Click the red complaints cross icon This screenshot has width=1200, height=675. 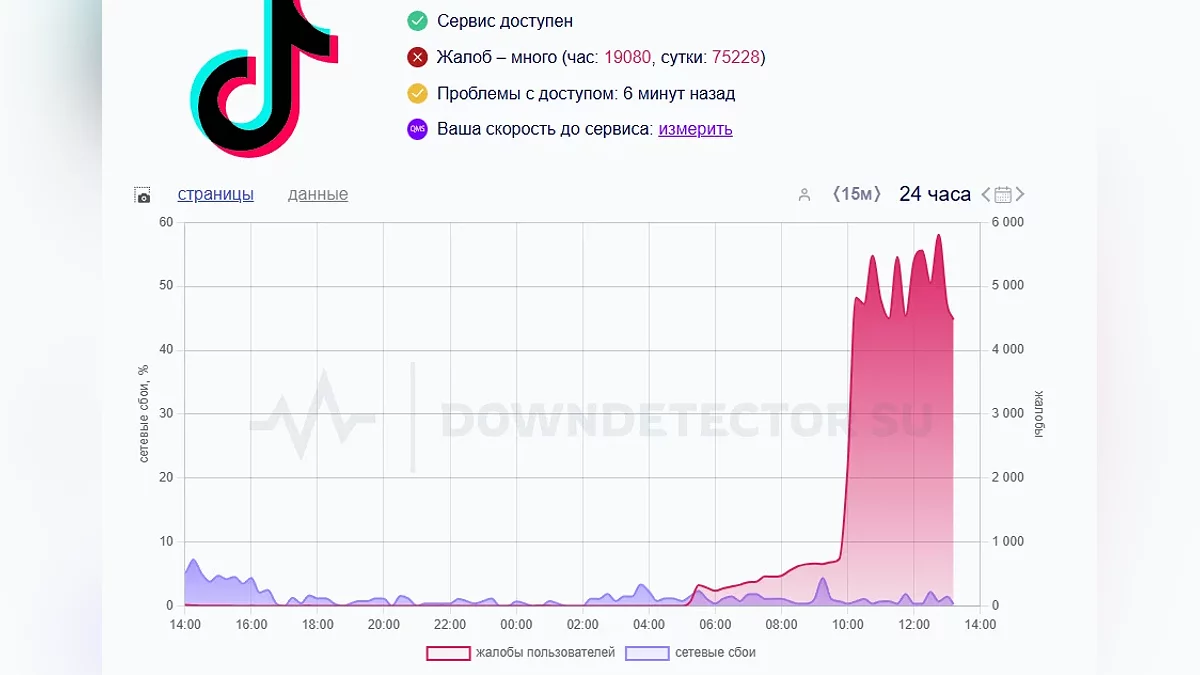pyautogui.click(x=417, y=57)
